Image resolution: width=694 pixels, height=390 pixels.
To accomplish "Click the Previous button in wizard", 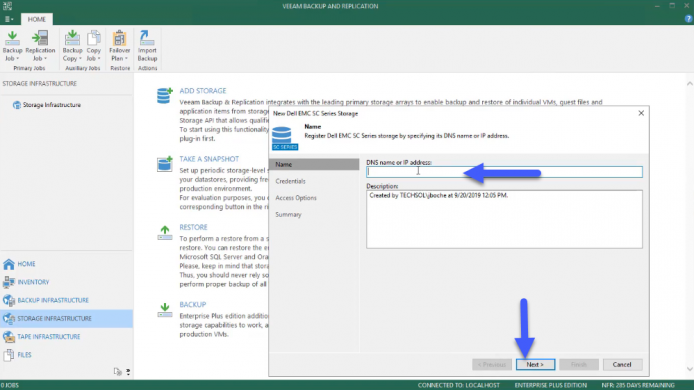I will tap(492, 364).
